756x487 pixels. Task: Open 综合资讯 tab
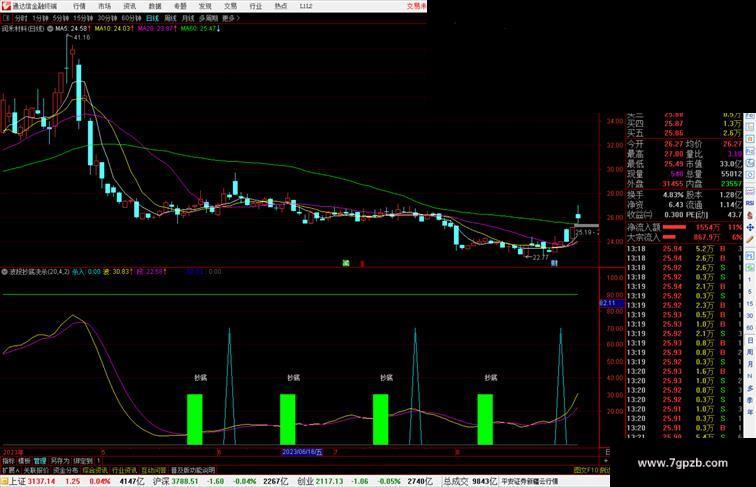coord(95,470)
